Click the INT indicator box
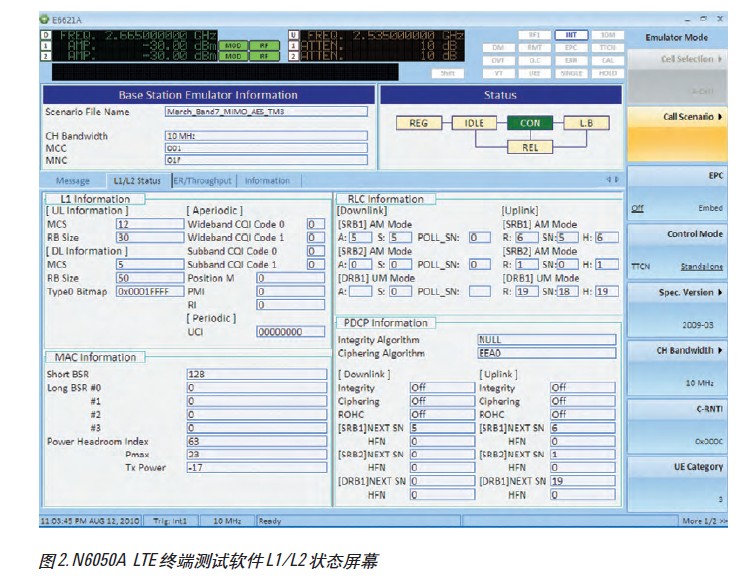Viewport: 754px width, 578px height. pos(571,35)
